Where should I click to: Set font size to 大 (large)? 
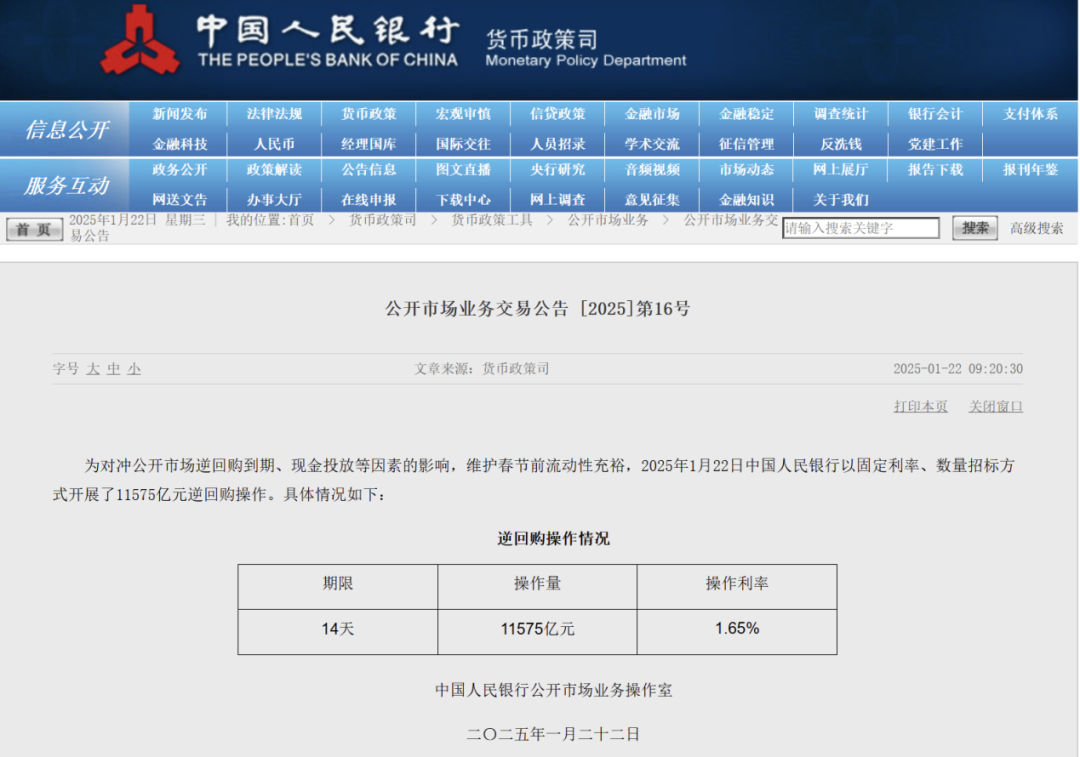click(93, 369)
